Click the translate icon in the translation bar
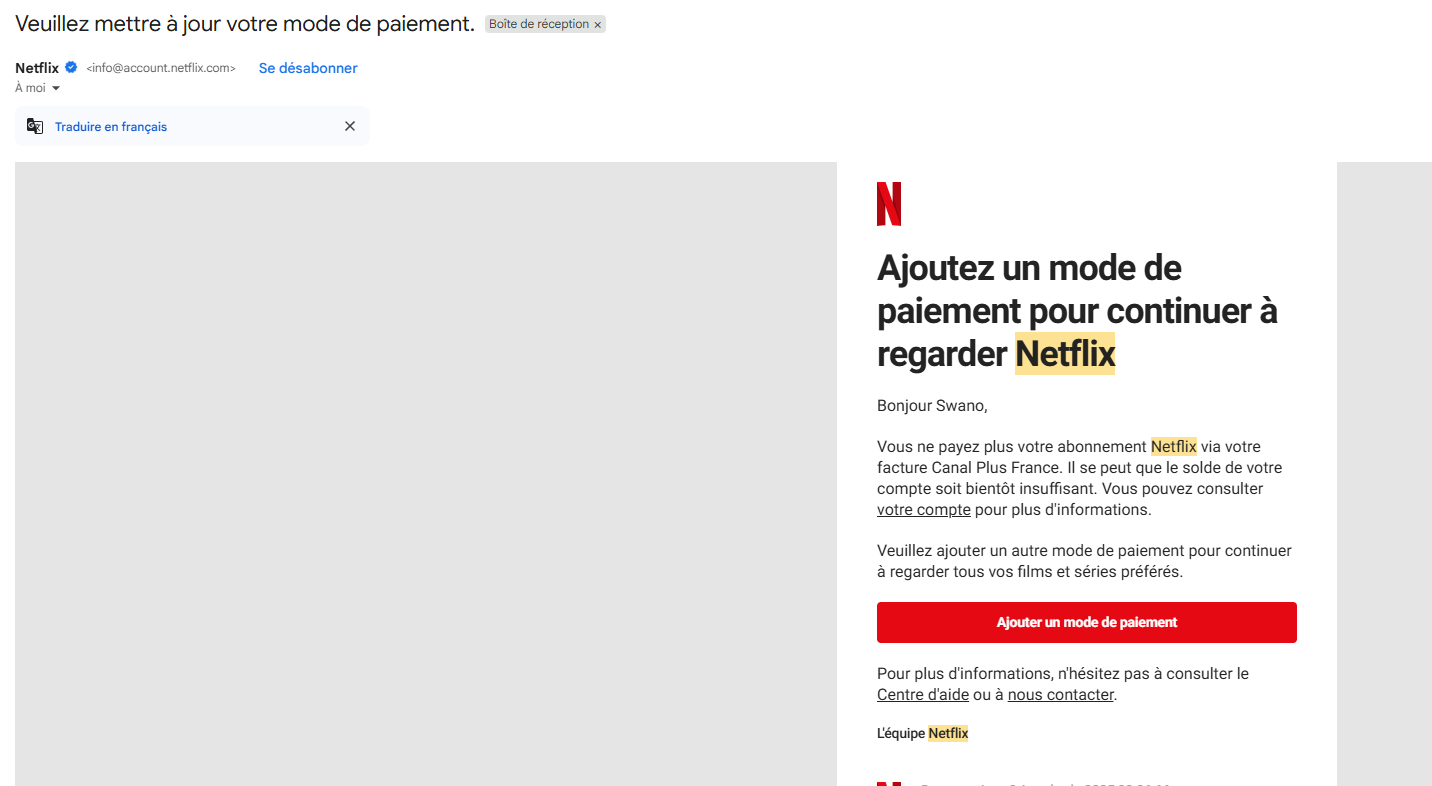Viewport: 1432px width, 786px height. coord(35,126)
